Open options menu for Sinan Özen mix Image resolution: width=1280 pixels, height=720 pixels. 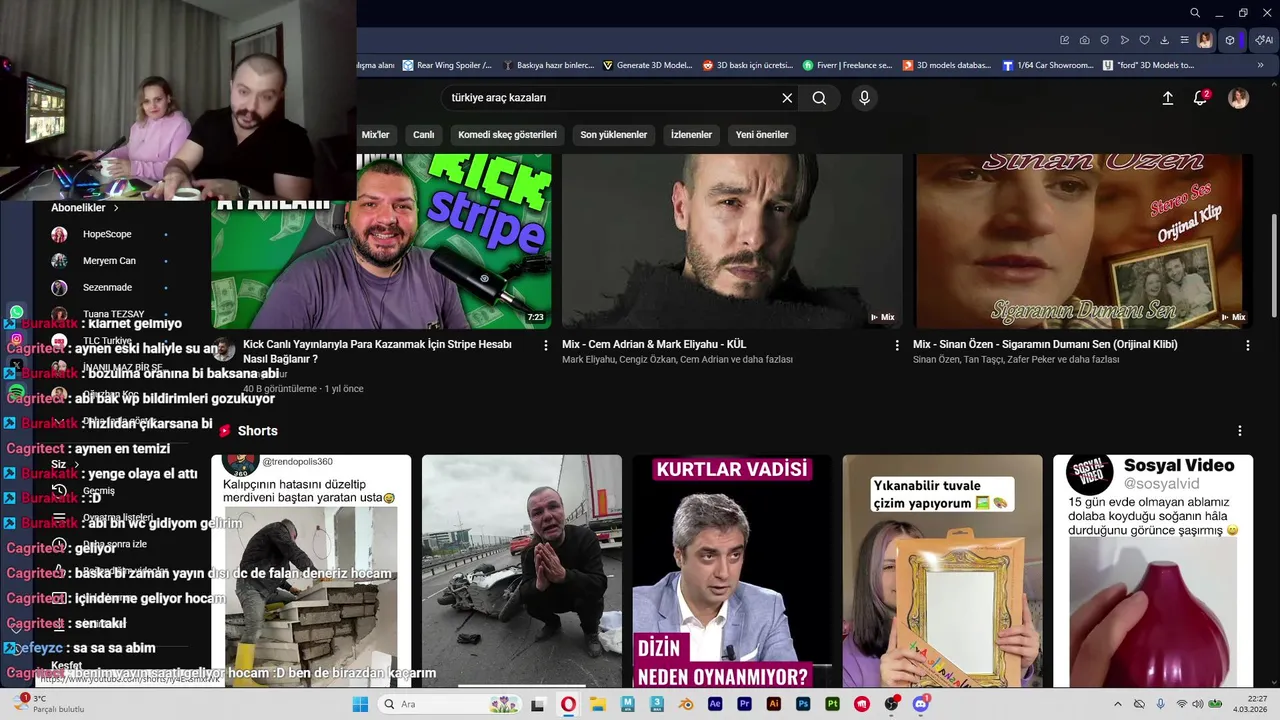[x=1247, y=345]
